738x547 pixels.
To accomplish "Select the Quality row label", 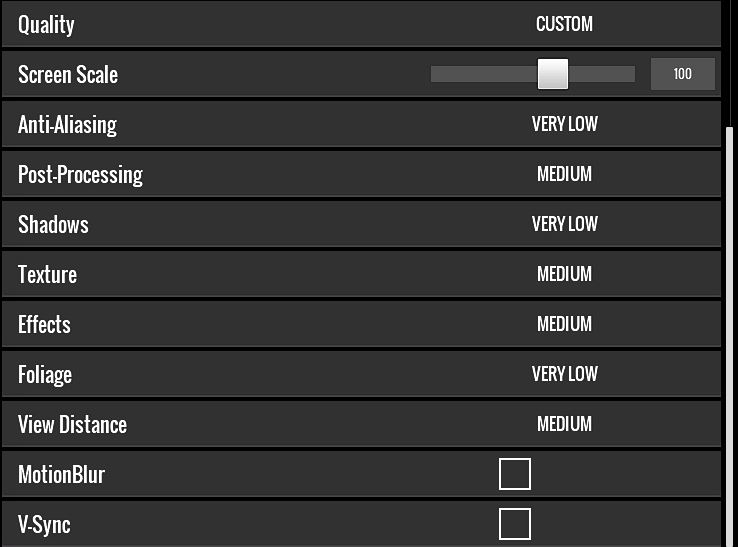I will pos(46,24).
